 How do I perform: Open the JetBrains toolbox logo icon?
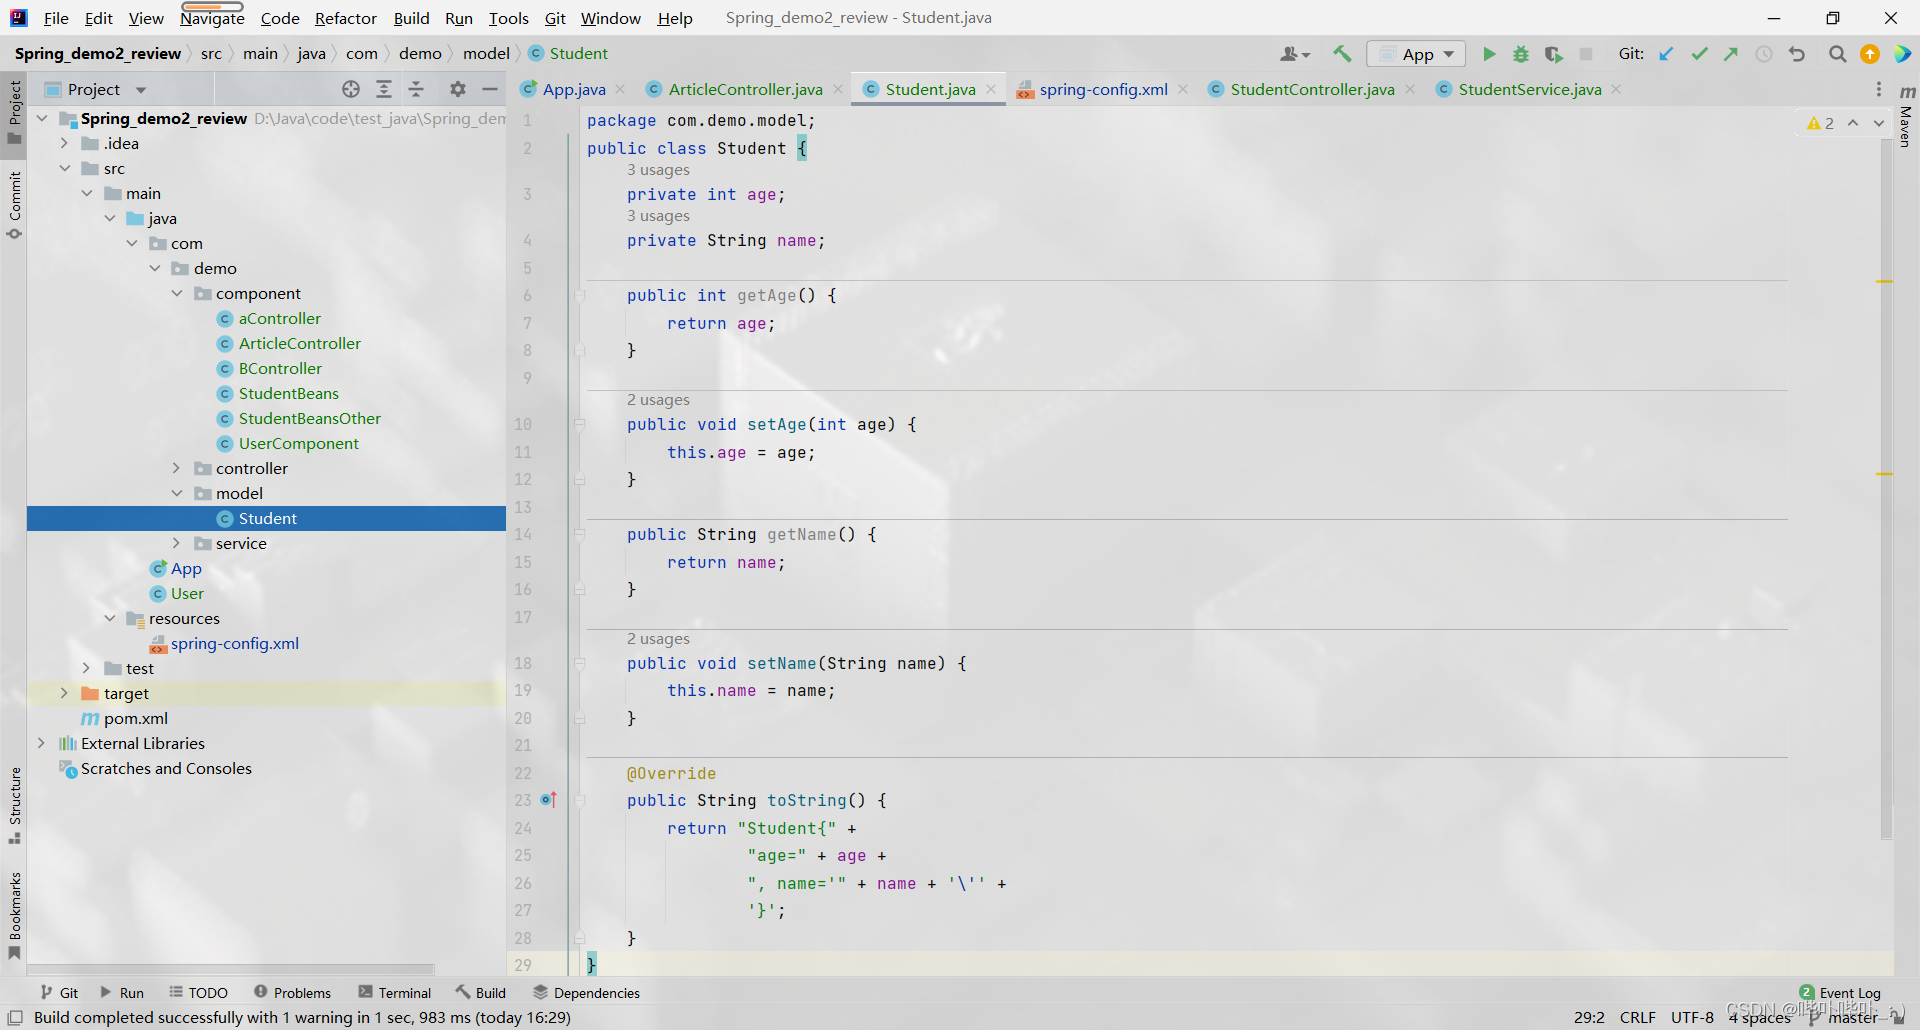(1902, 54)
